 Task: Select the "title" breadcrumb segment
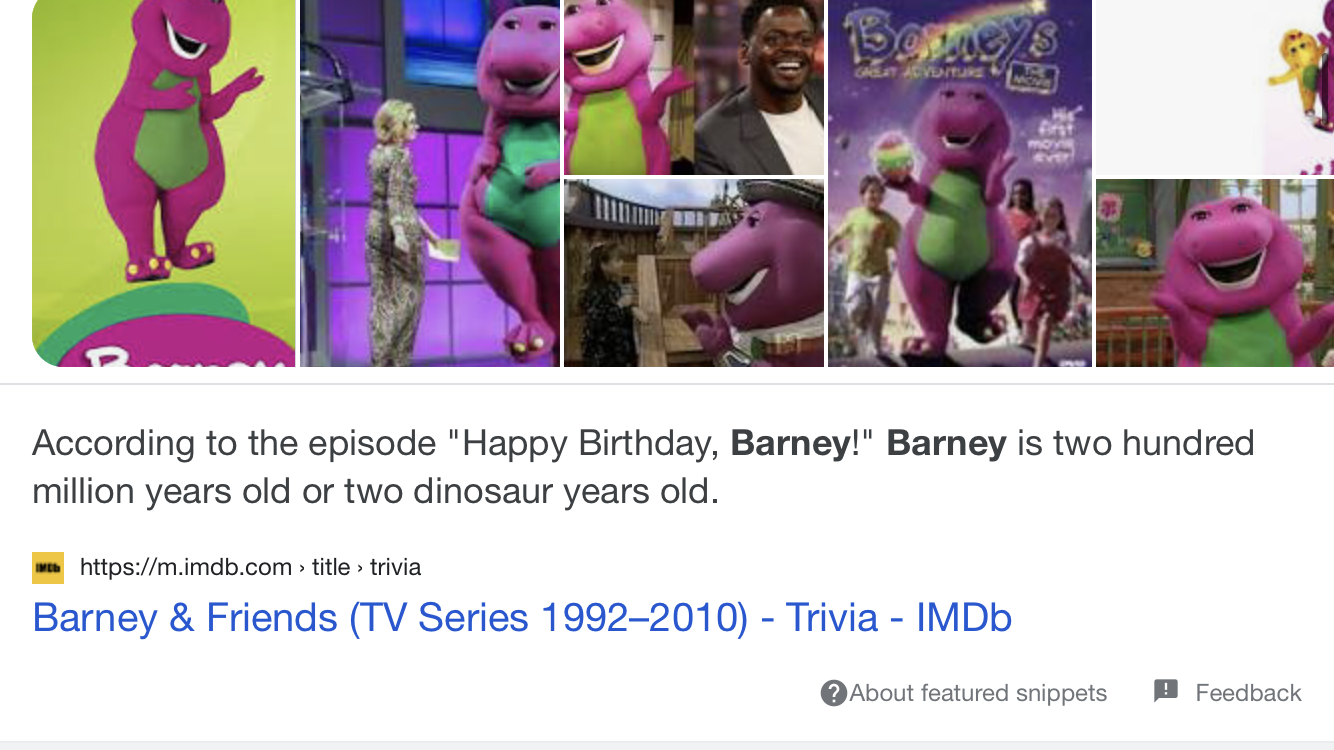coord(331,567)
